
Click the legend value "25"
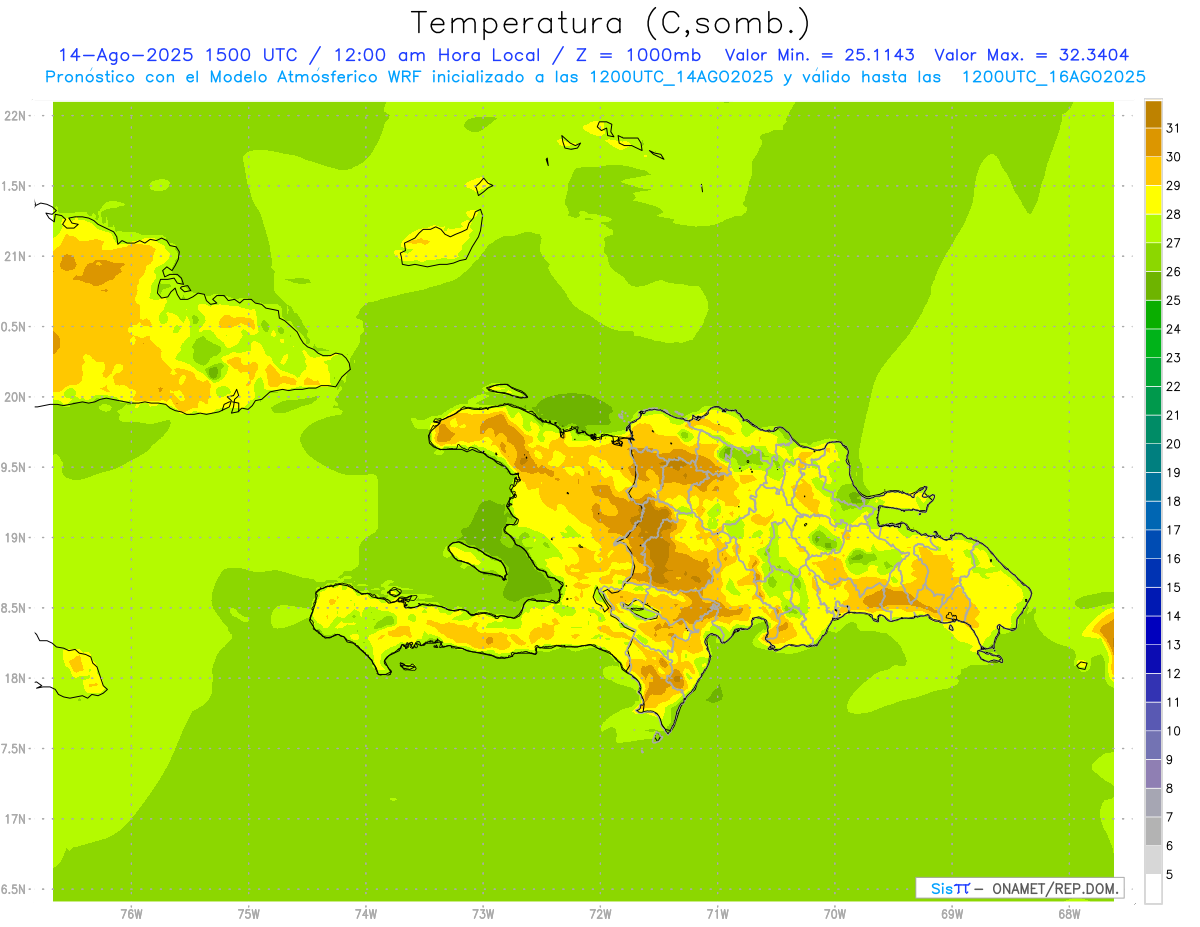[1174, 300]
